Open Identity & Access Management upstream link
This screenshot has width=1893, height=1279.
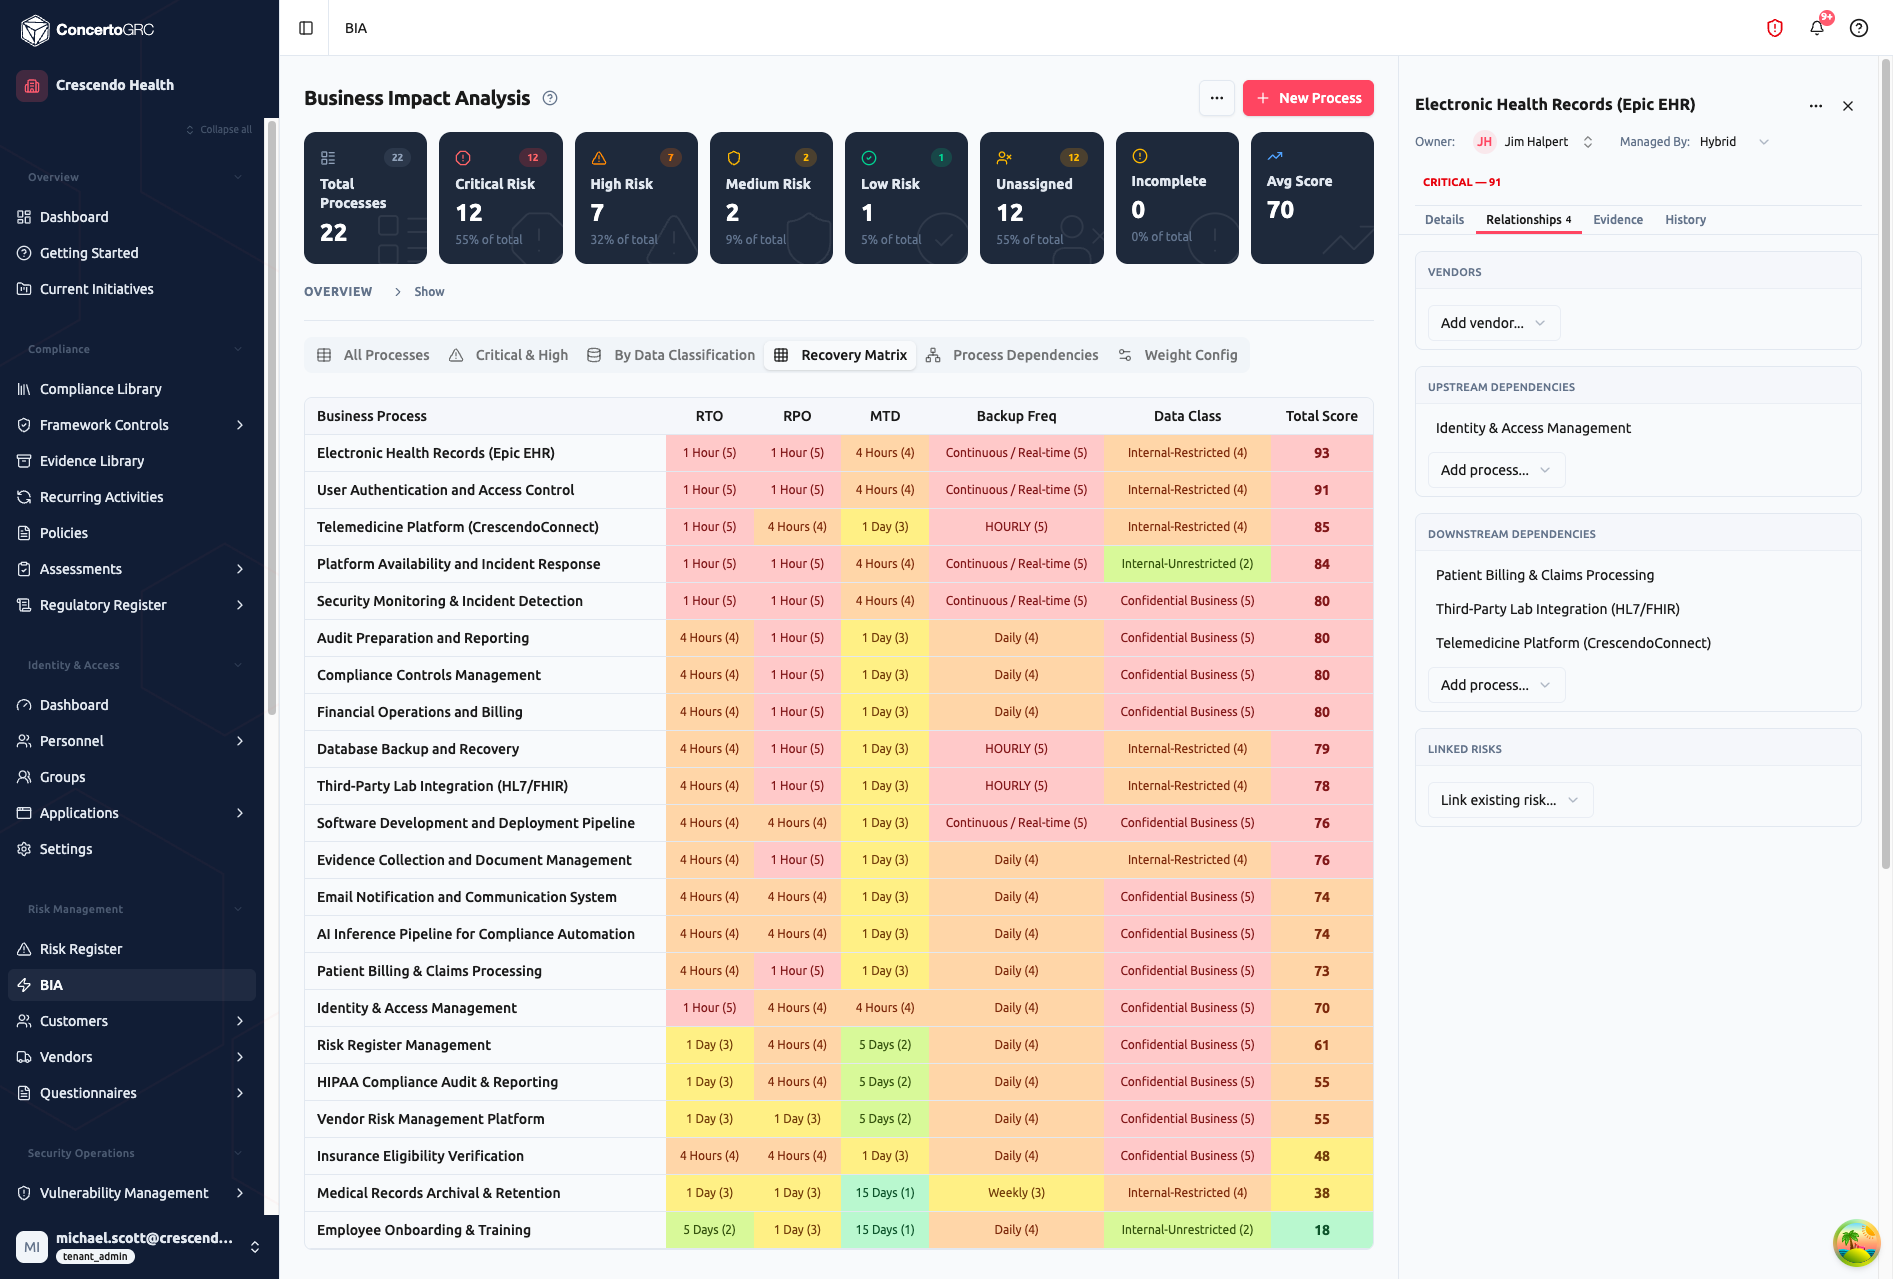1533,428
